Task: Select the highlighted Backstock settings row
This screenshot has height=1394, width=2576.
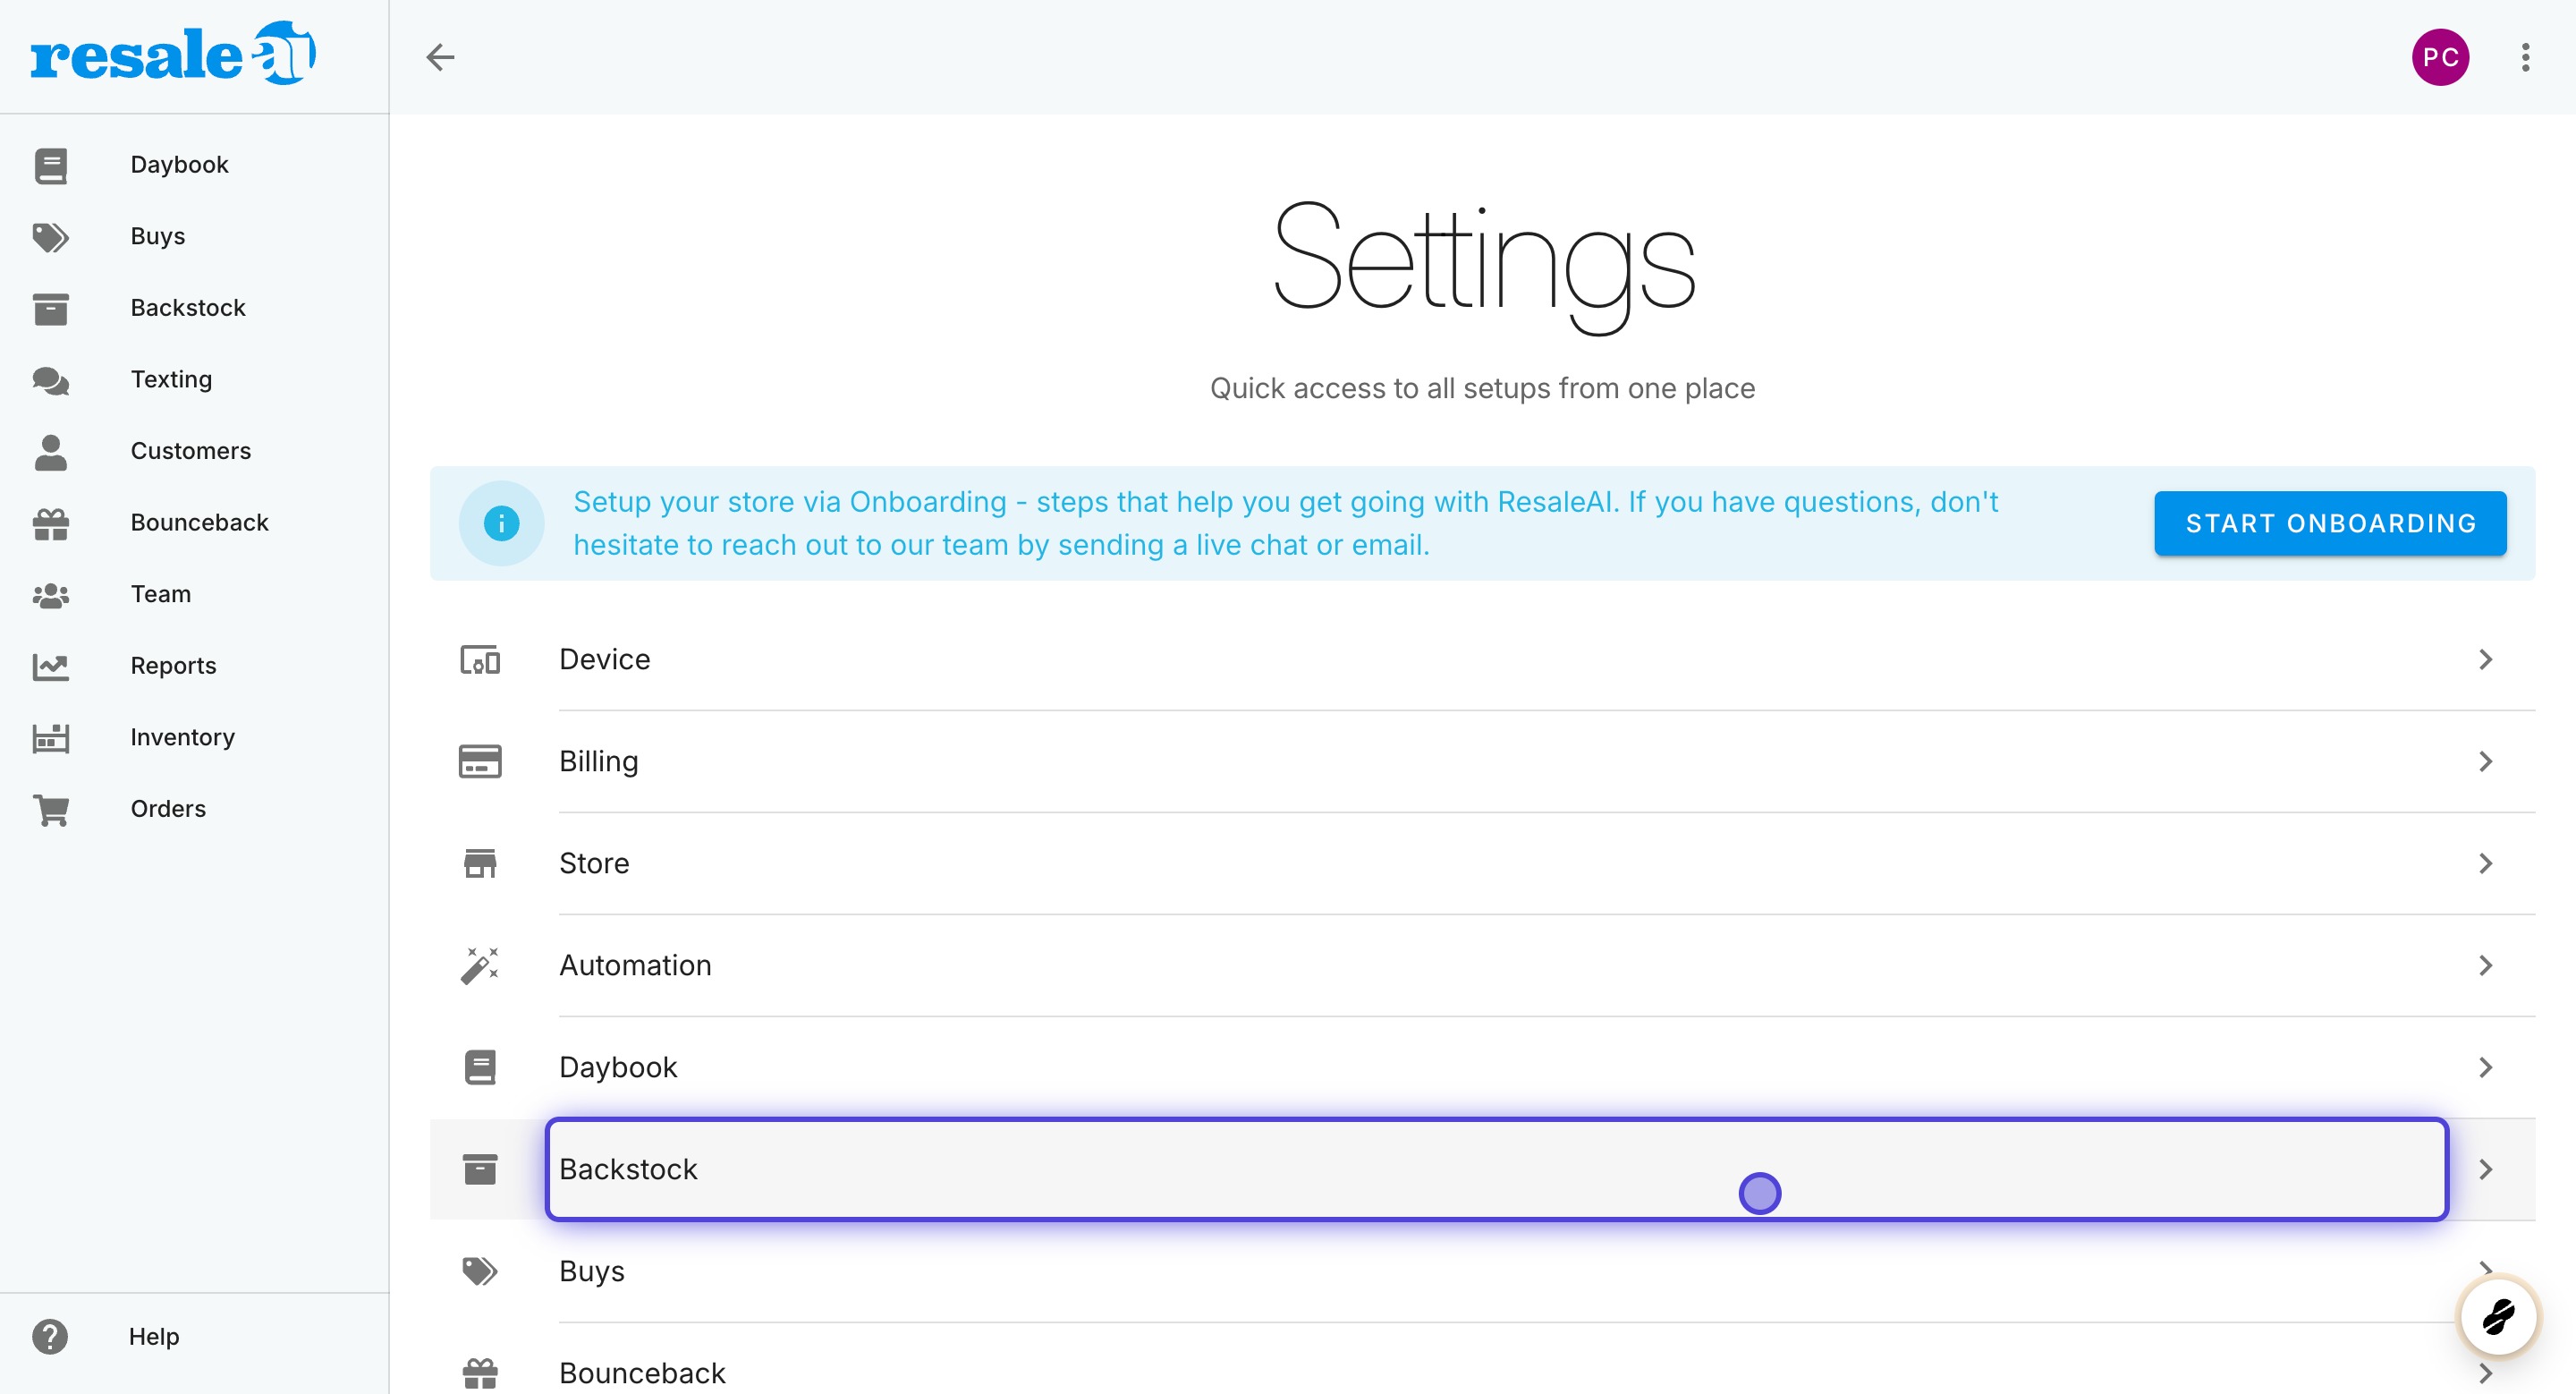Action: point(1483,1169)
